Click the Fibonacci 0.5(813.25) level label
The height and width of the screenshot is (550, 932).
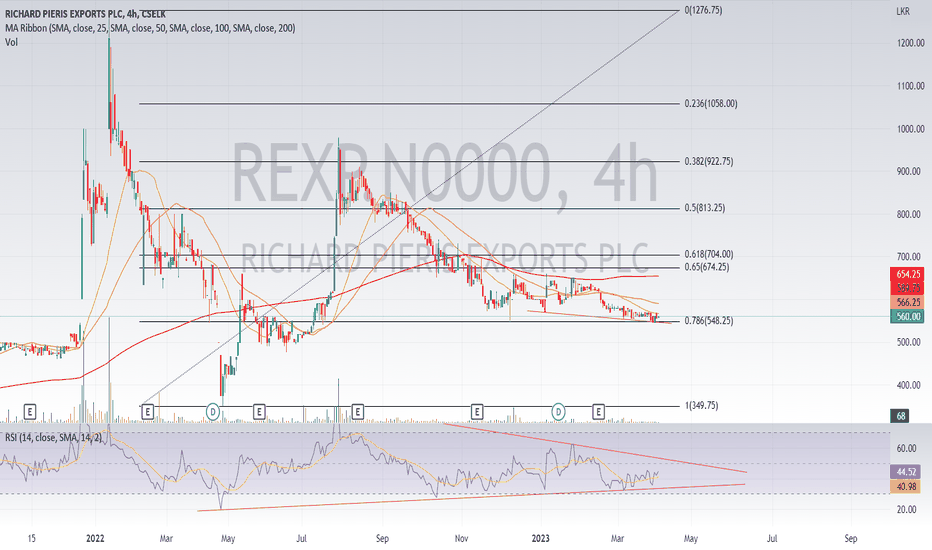704,208
